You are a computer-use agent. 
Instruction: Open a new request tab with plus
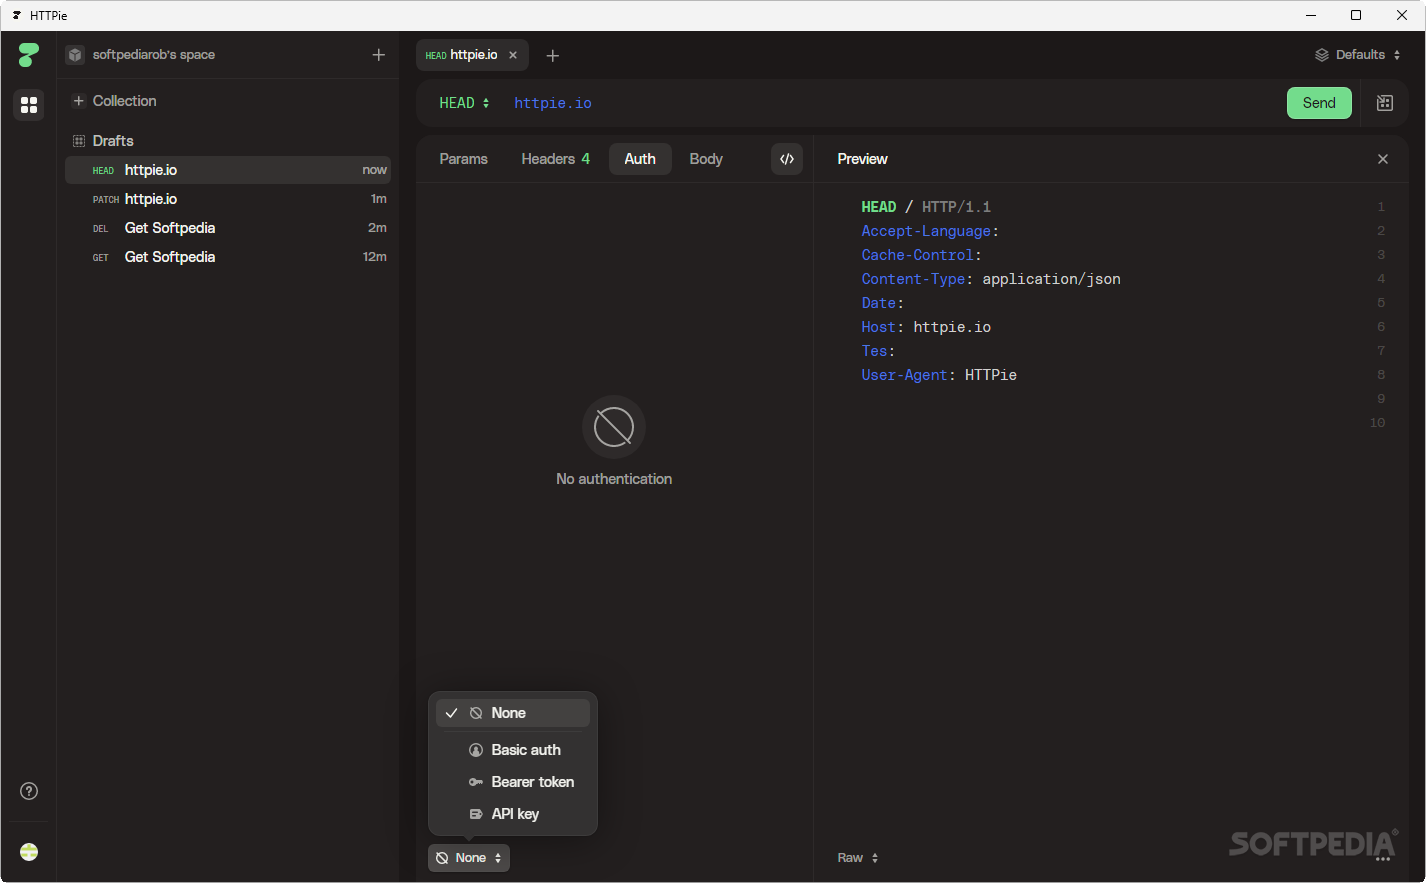click(x=553, y=56)
